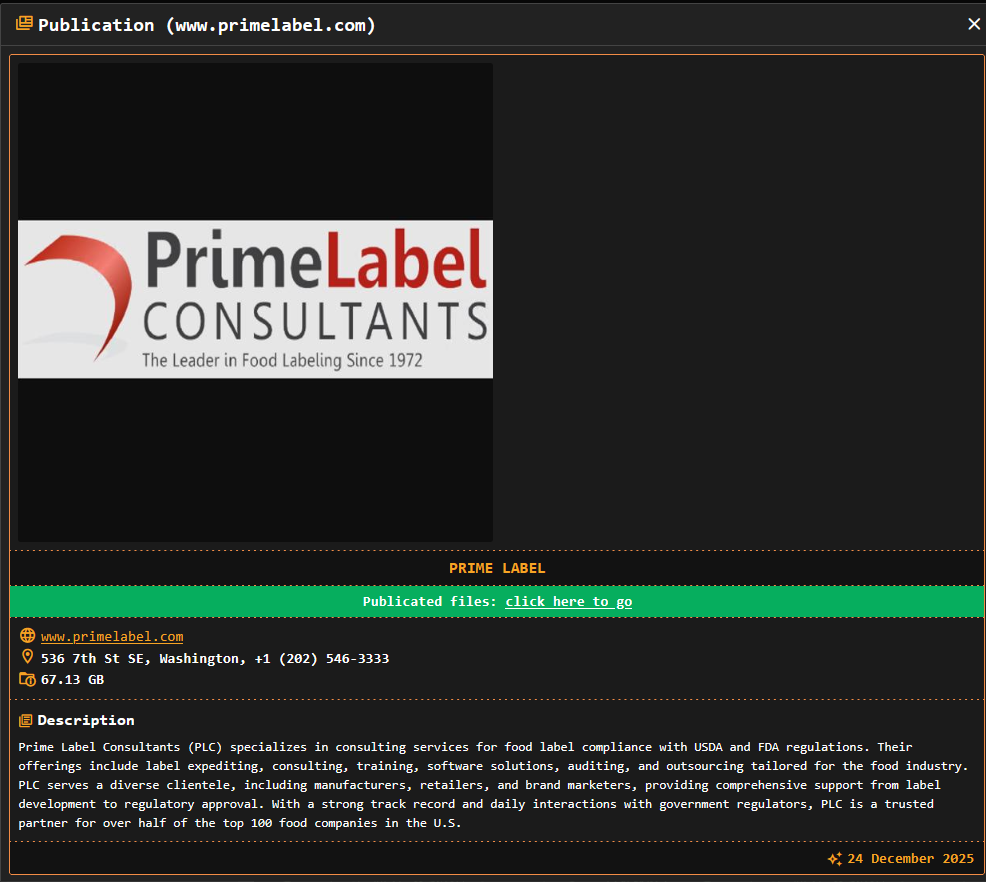Click the '67.13 GB' size text

coord(72,680)
